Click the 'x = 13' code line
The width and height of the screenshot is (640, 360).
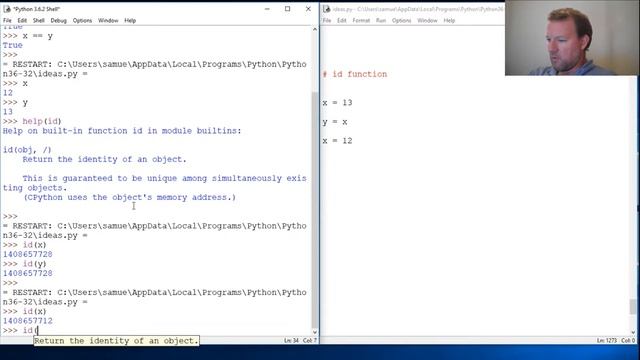[337, 103]
